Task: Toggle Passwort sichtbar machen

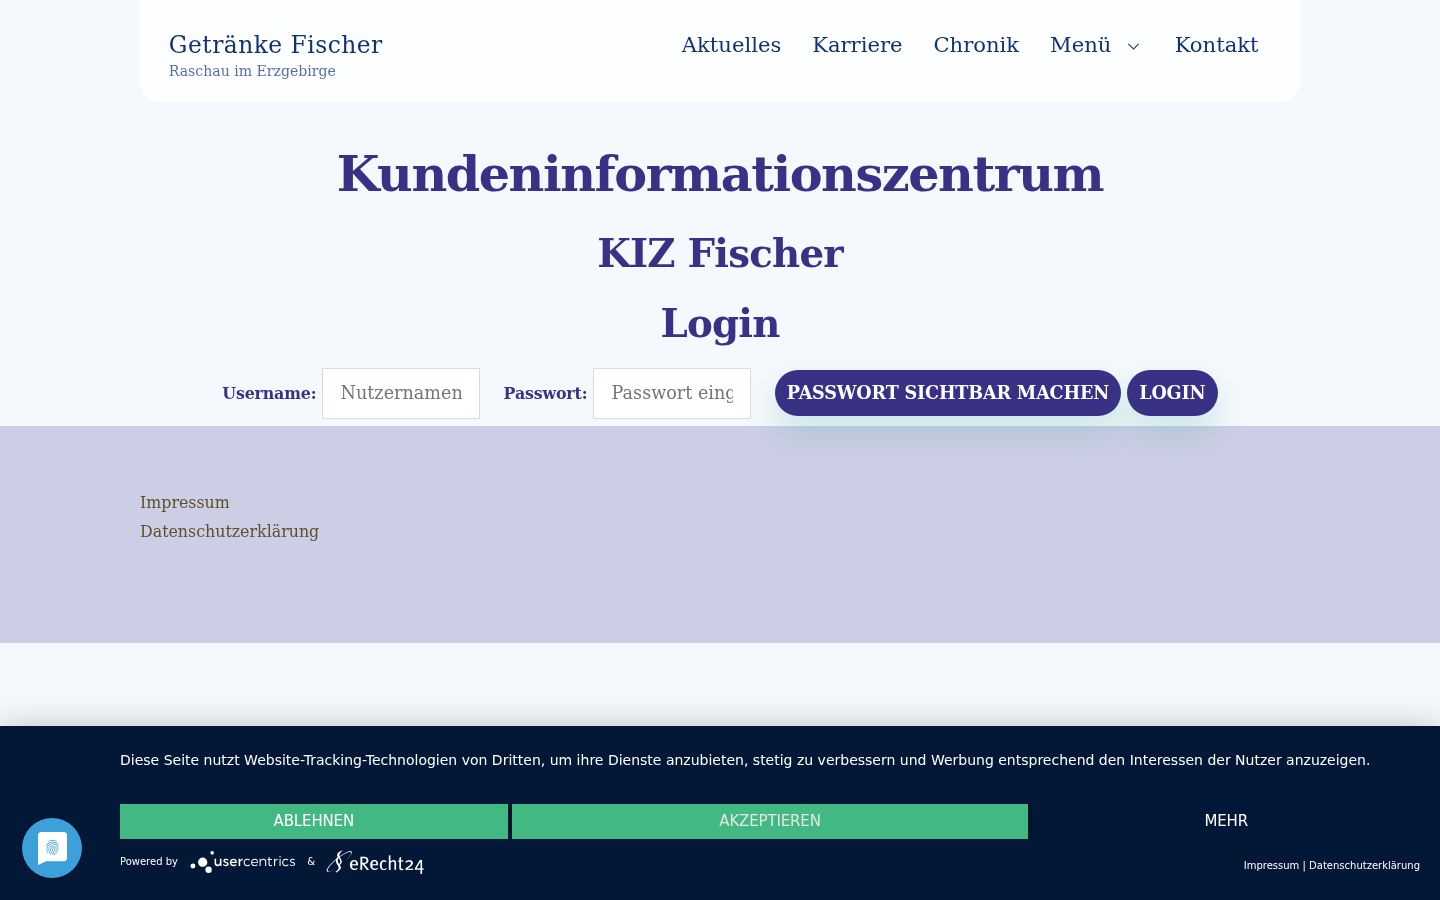Action: (x=948, y=393)
